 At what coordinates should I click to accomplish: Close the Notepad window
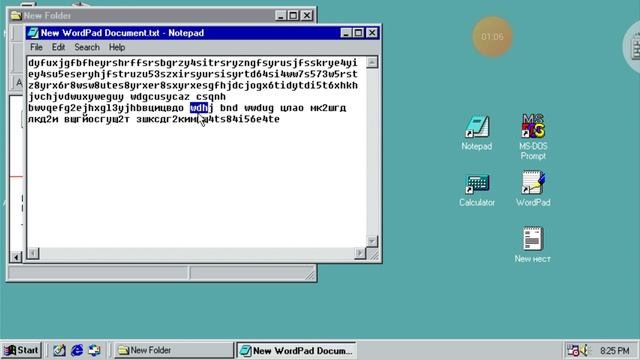click(372, 33)
